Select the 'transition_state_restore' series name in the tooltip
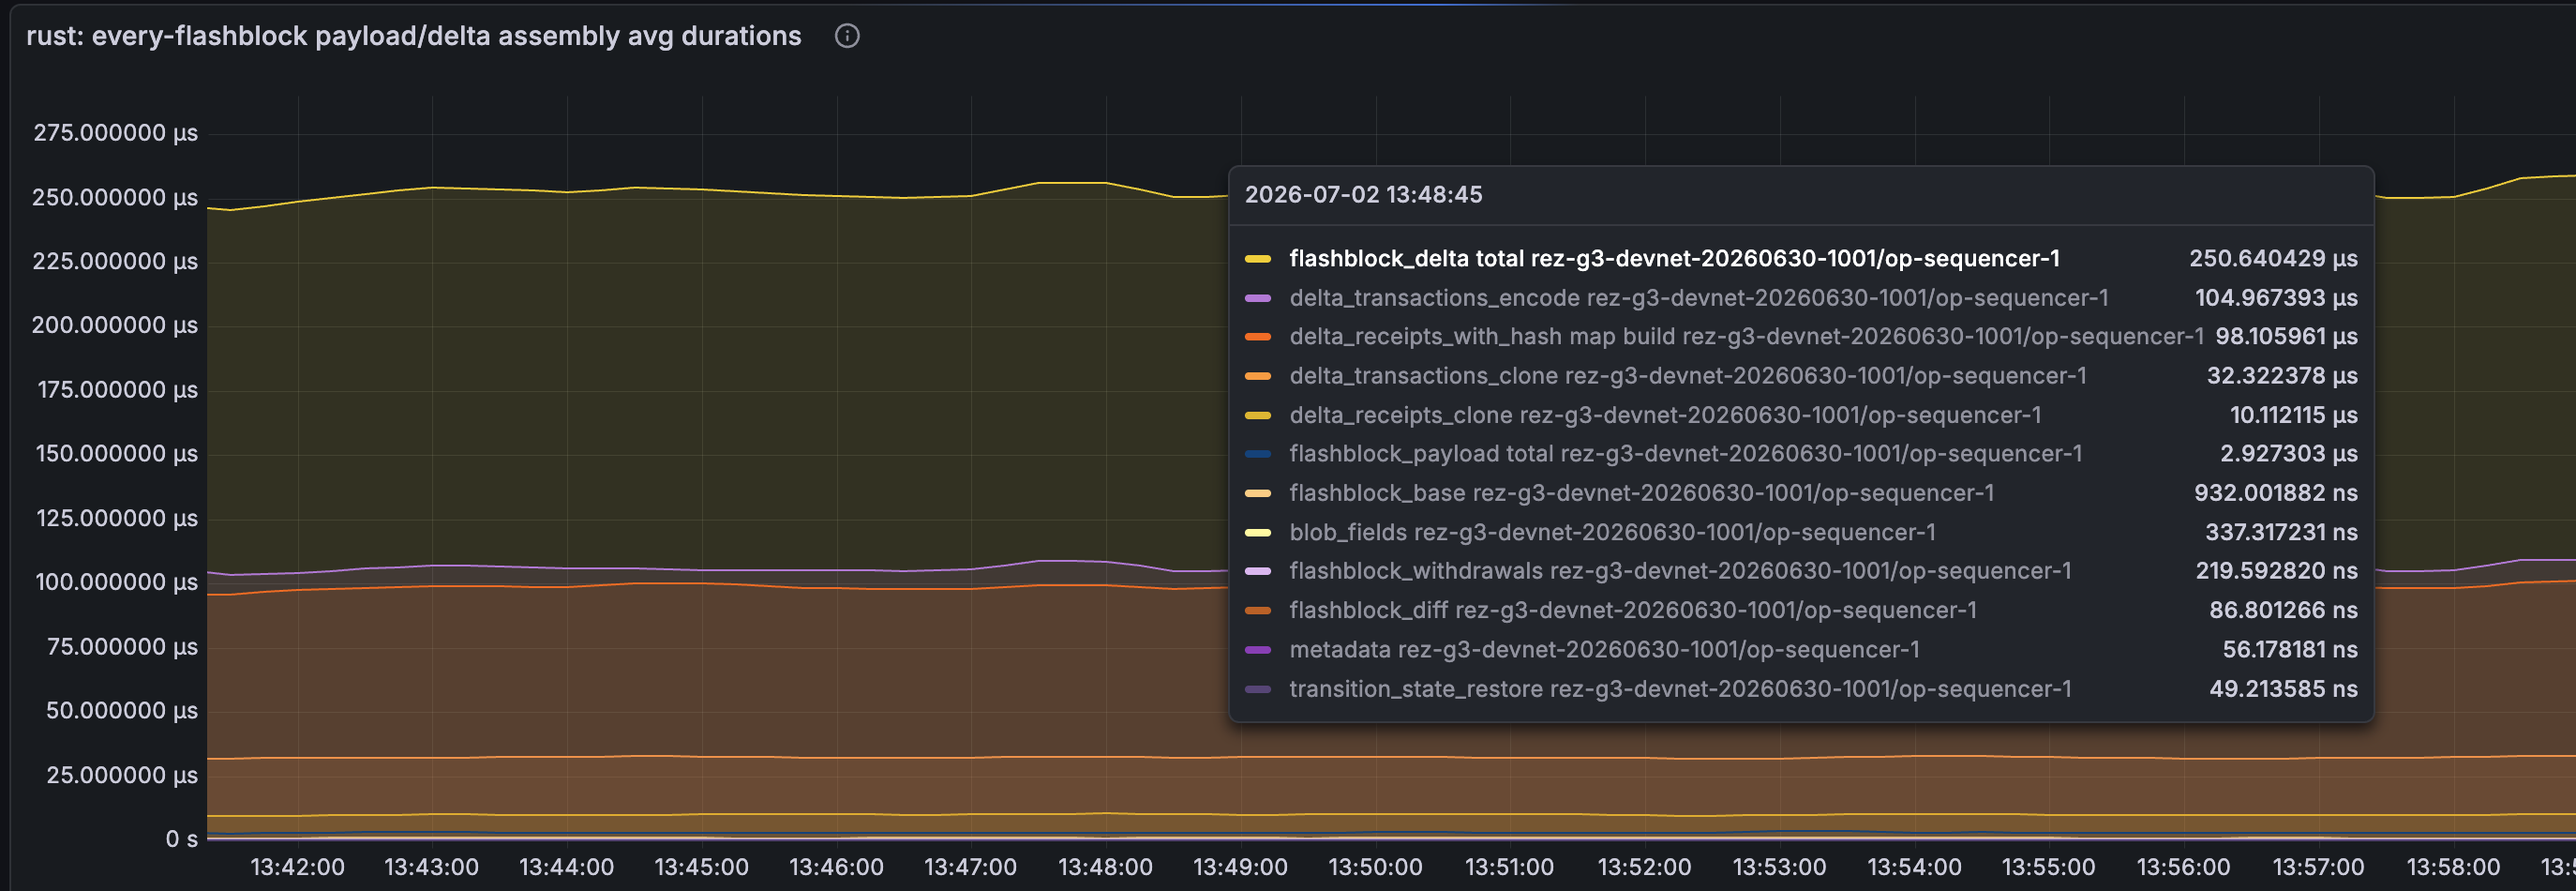The height and width of the screenshot is (891, 2576). 1680,689
